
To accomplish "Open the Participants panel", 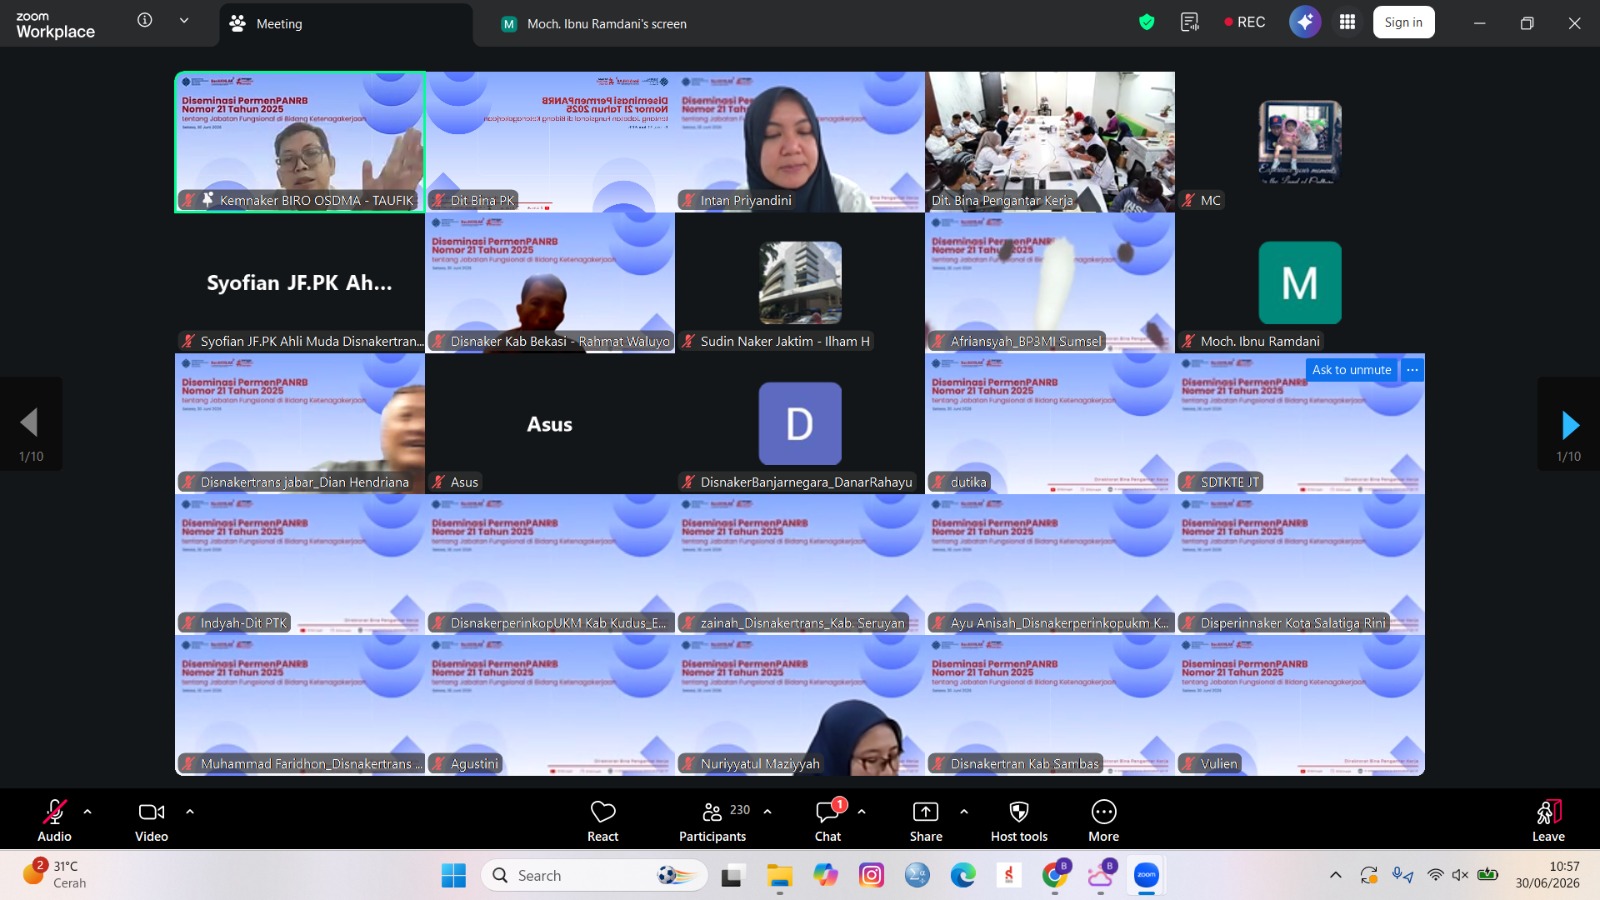I will (712, 820).
